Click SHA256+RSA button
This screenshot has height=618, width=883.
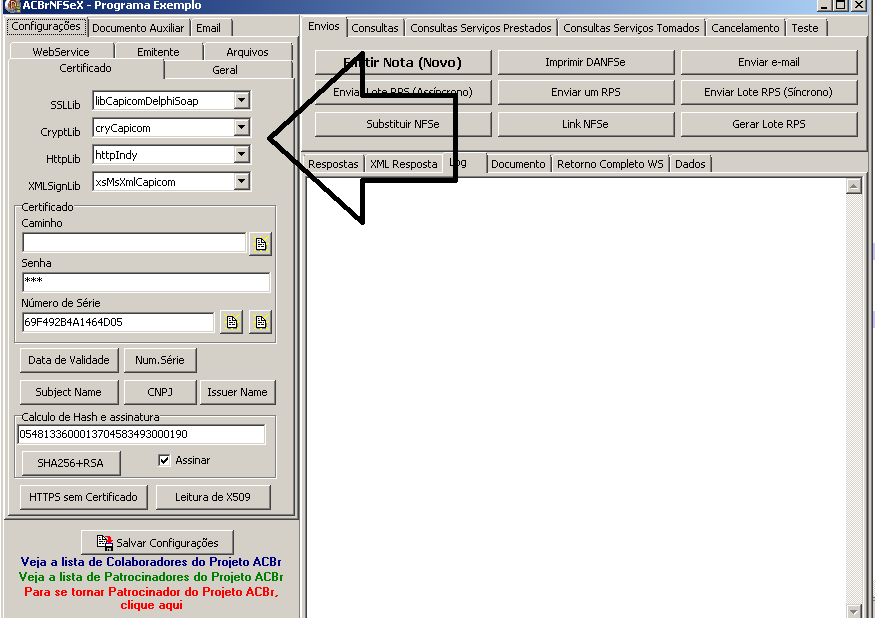70,463
